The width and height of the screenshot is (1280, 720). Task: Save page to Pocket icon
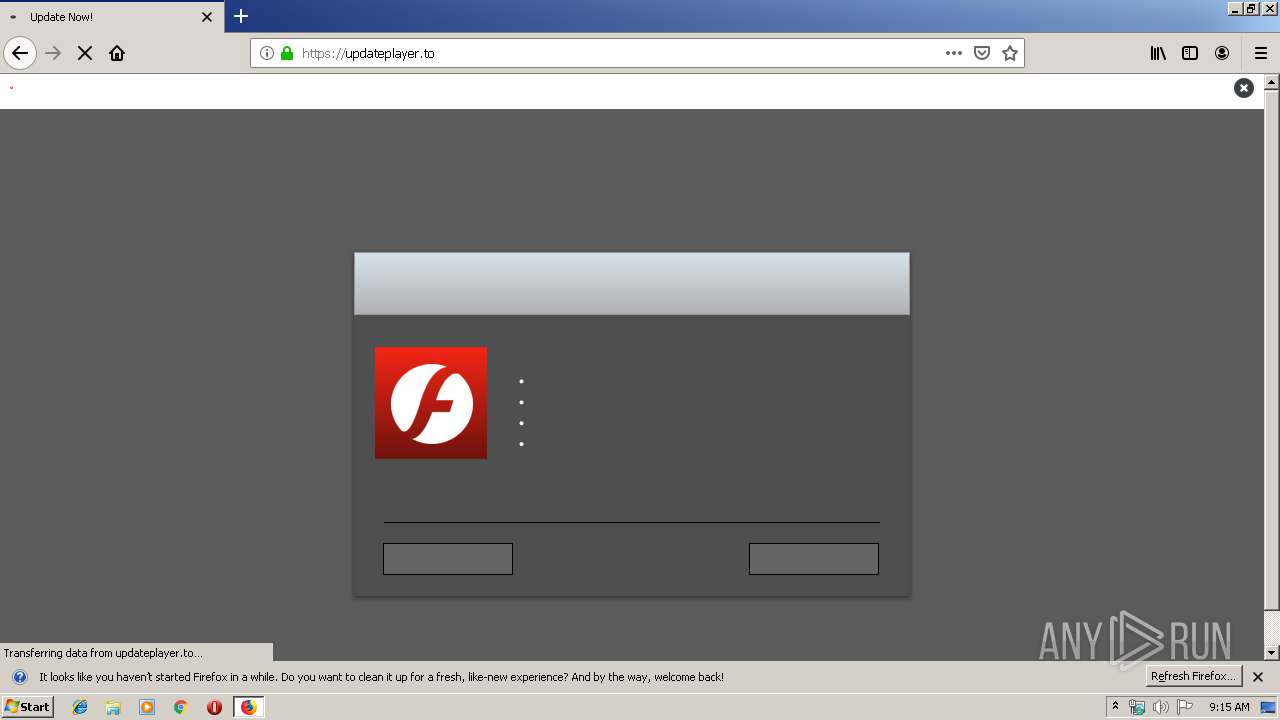[982, 53]
